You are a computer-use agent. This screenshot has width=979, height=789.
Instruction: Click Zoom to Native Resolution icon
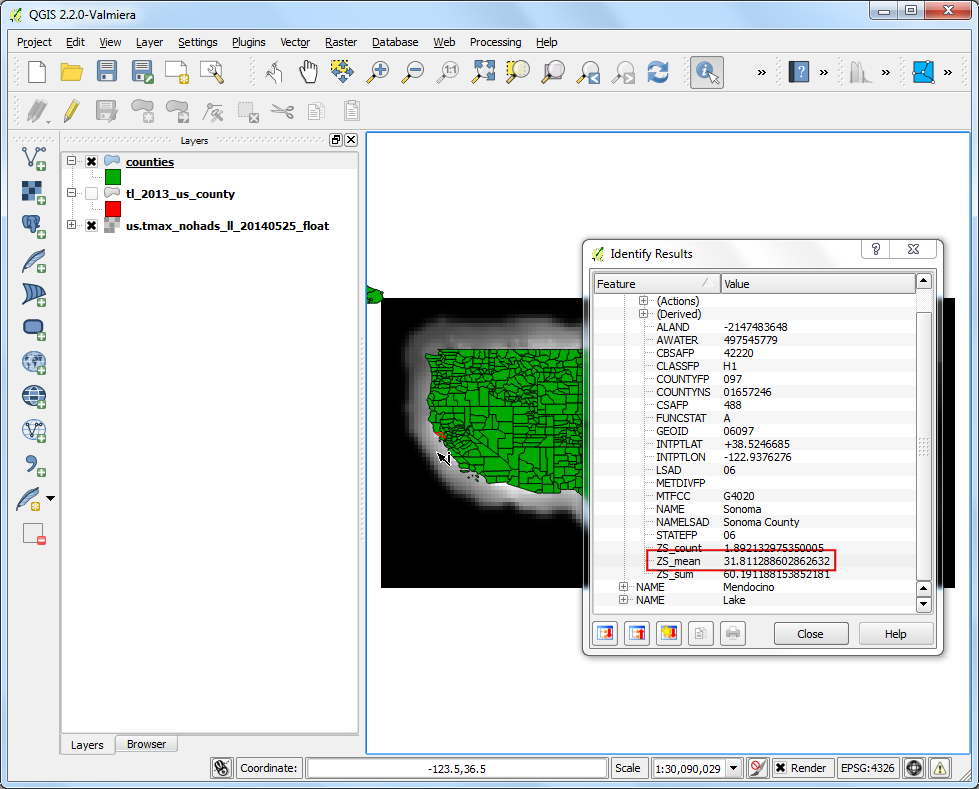coord(448,72)
